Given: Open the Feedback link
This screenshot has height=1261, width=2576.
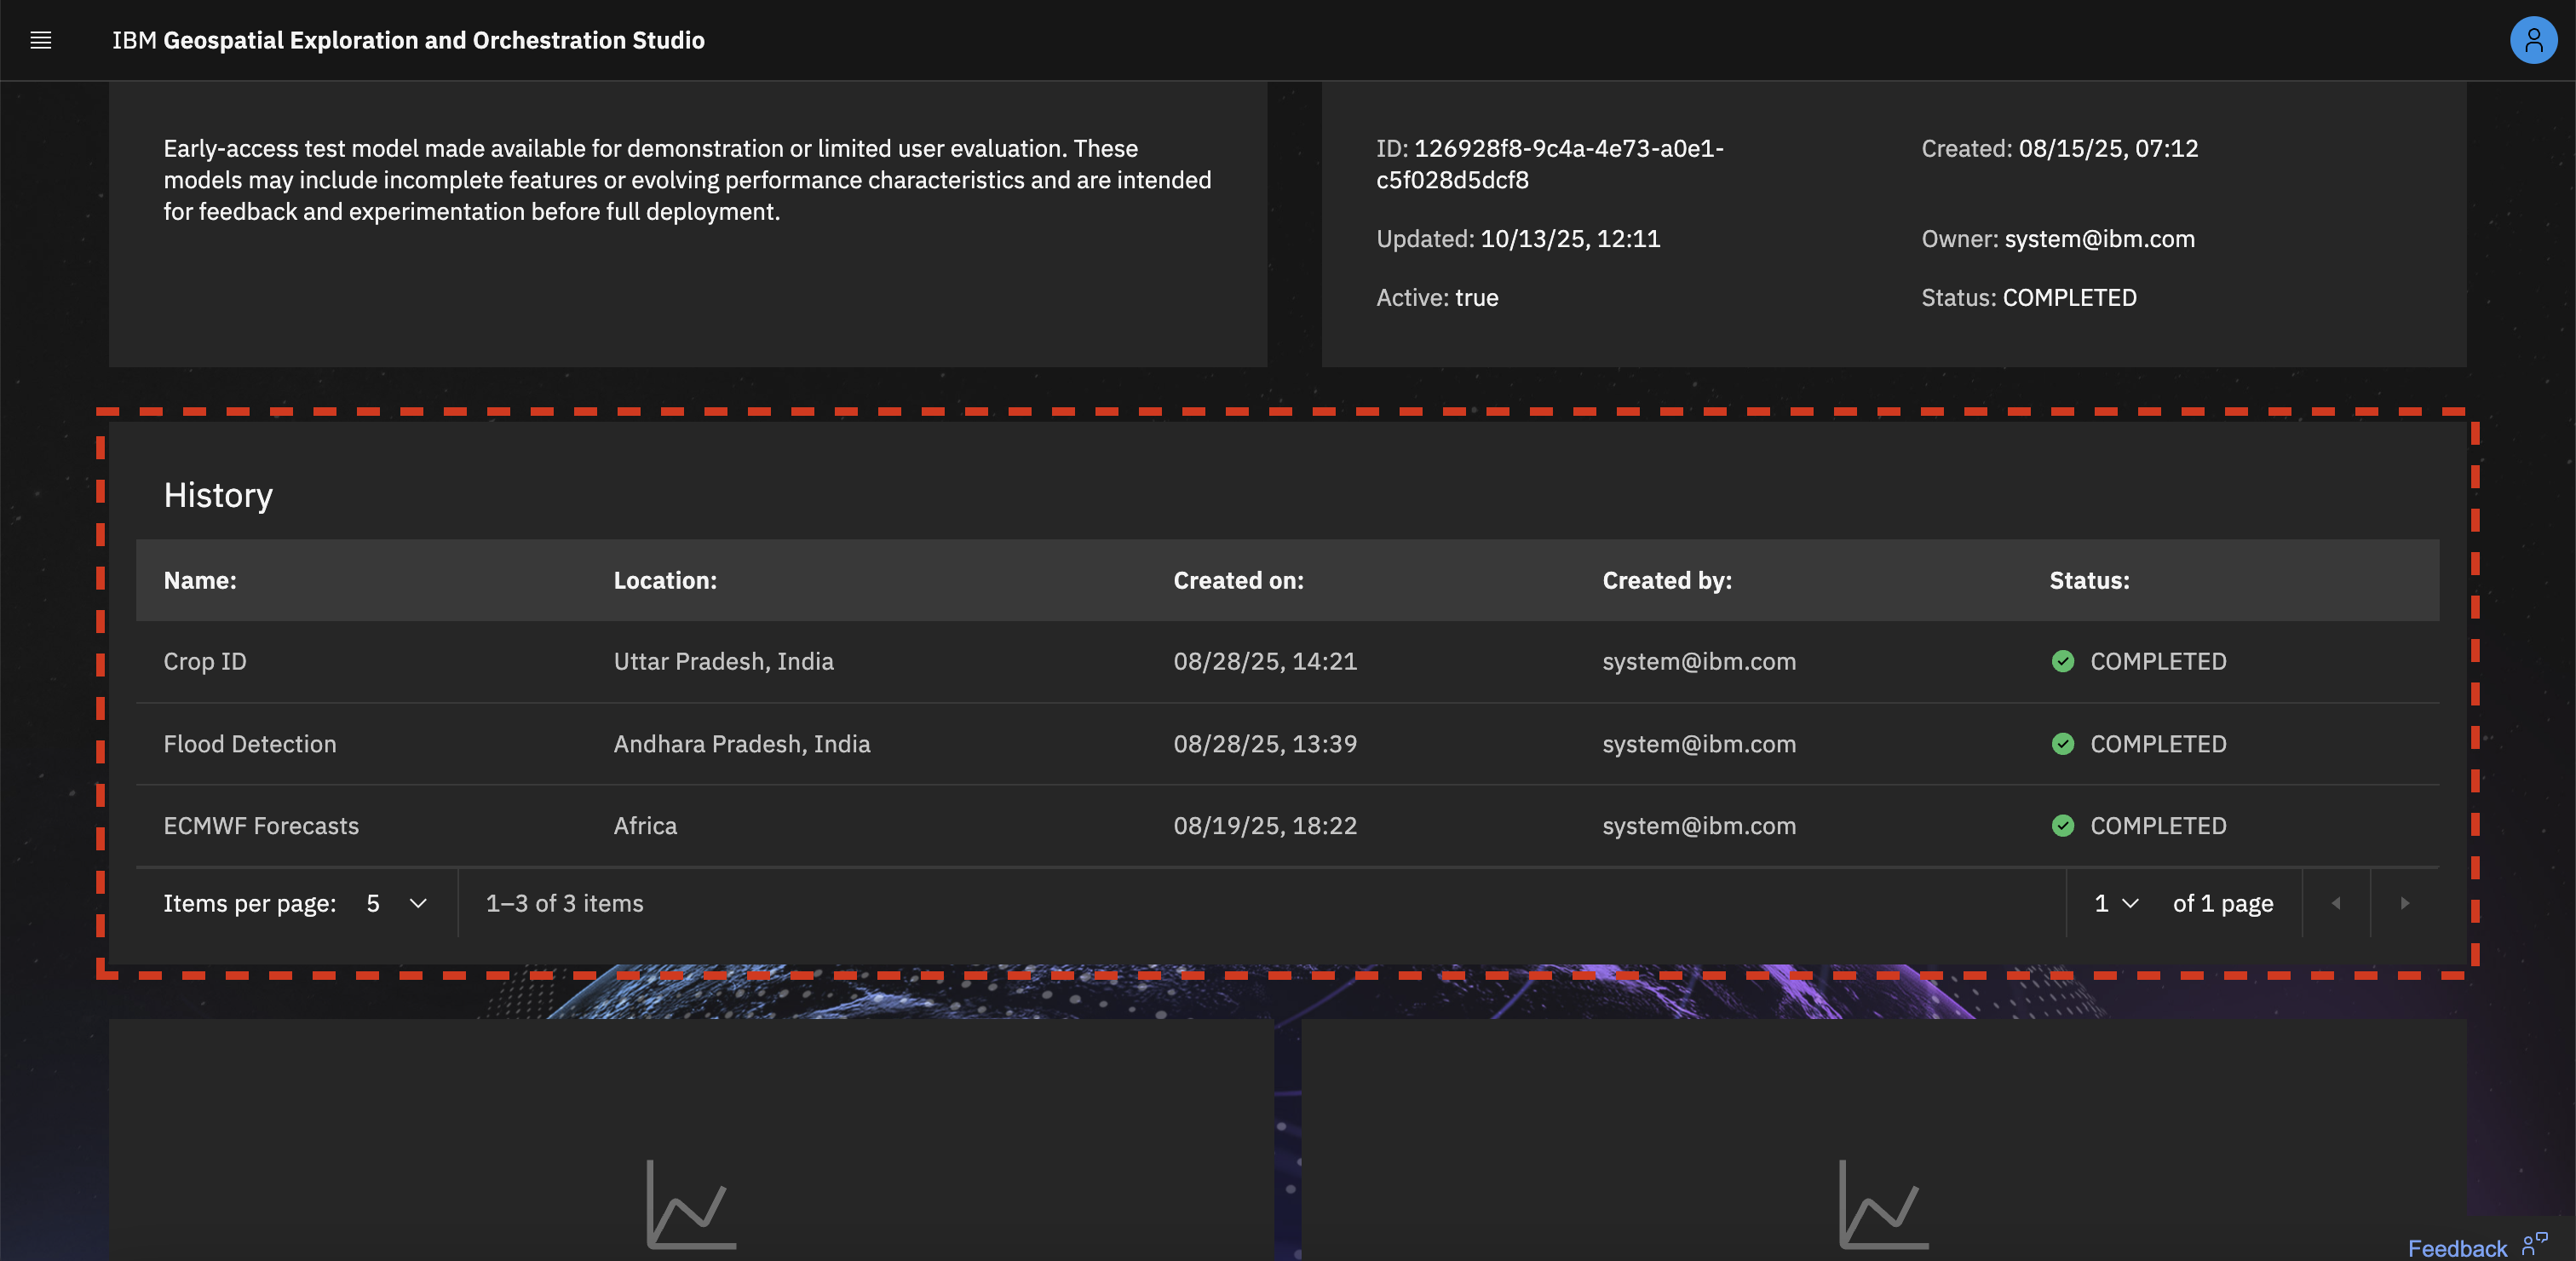Looking at the screenshot, I should tap(2456, 1248).
